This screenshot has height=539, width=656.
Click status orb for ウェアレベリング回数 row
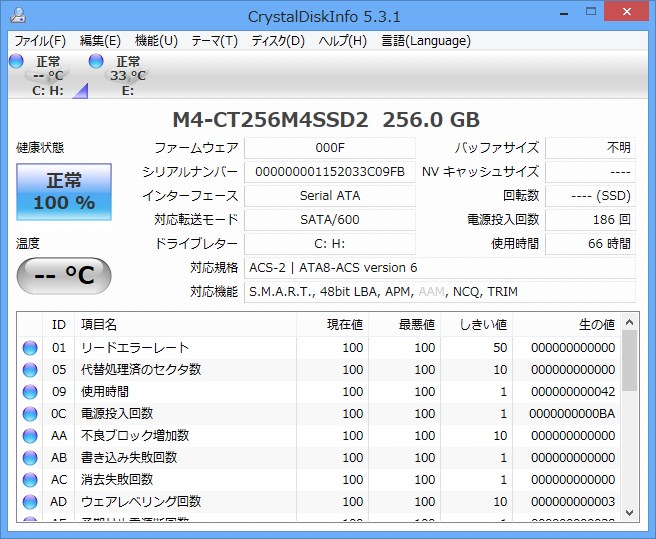pyautogui.click(x=30, y=502)
